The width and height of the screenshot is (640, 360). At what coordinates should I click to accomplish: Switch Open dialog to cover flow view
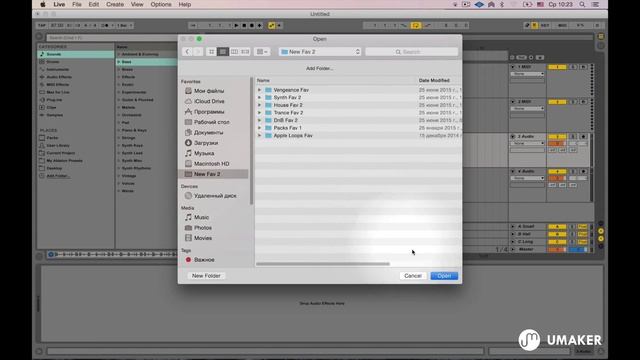pos(245,52)
